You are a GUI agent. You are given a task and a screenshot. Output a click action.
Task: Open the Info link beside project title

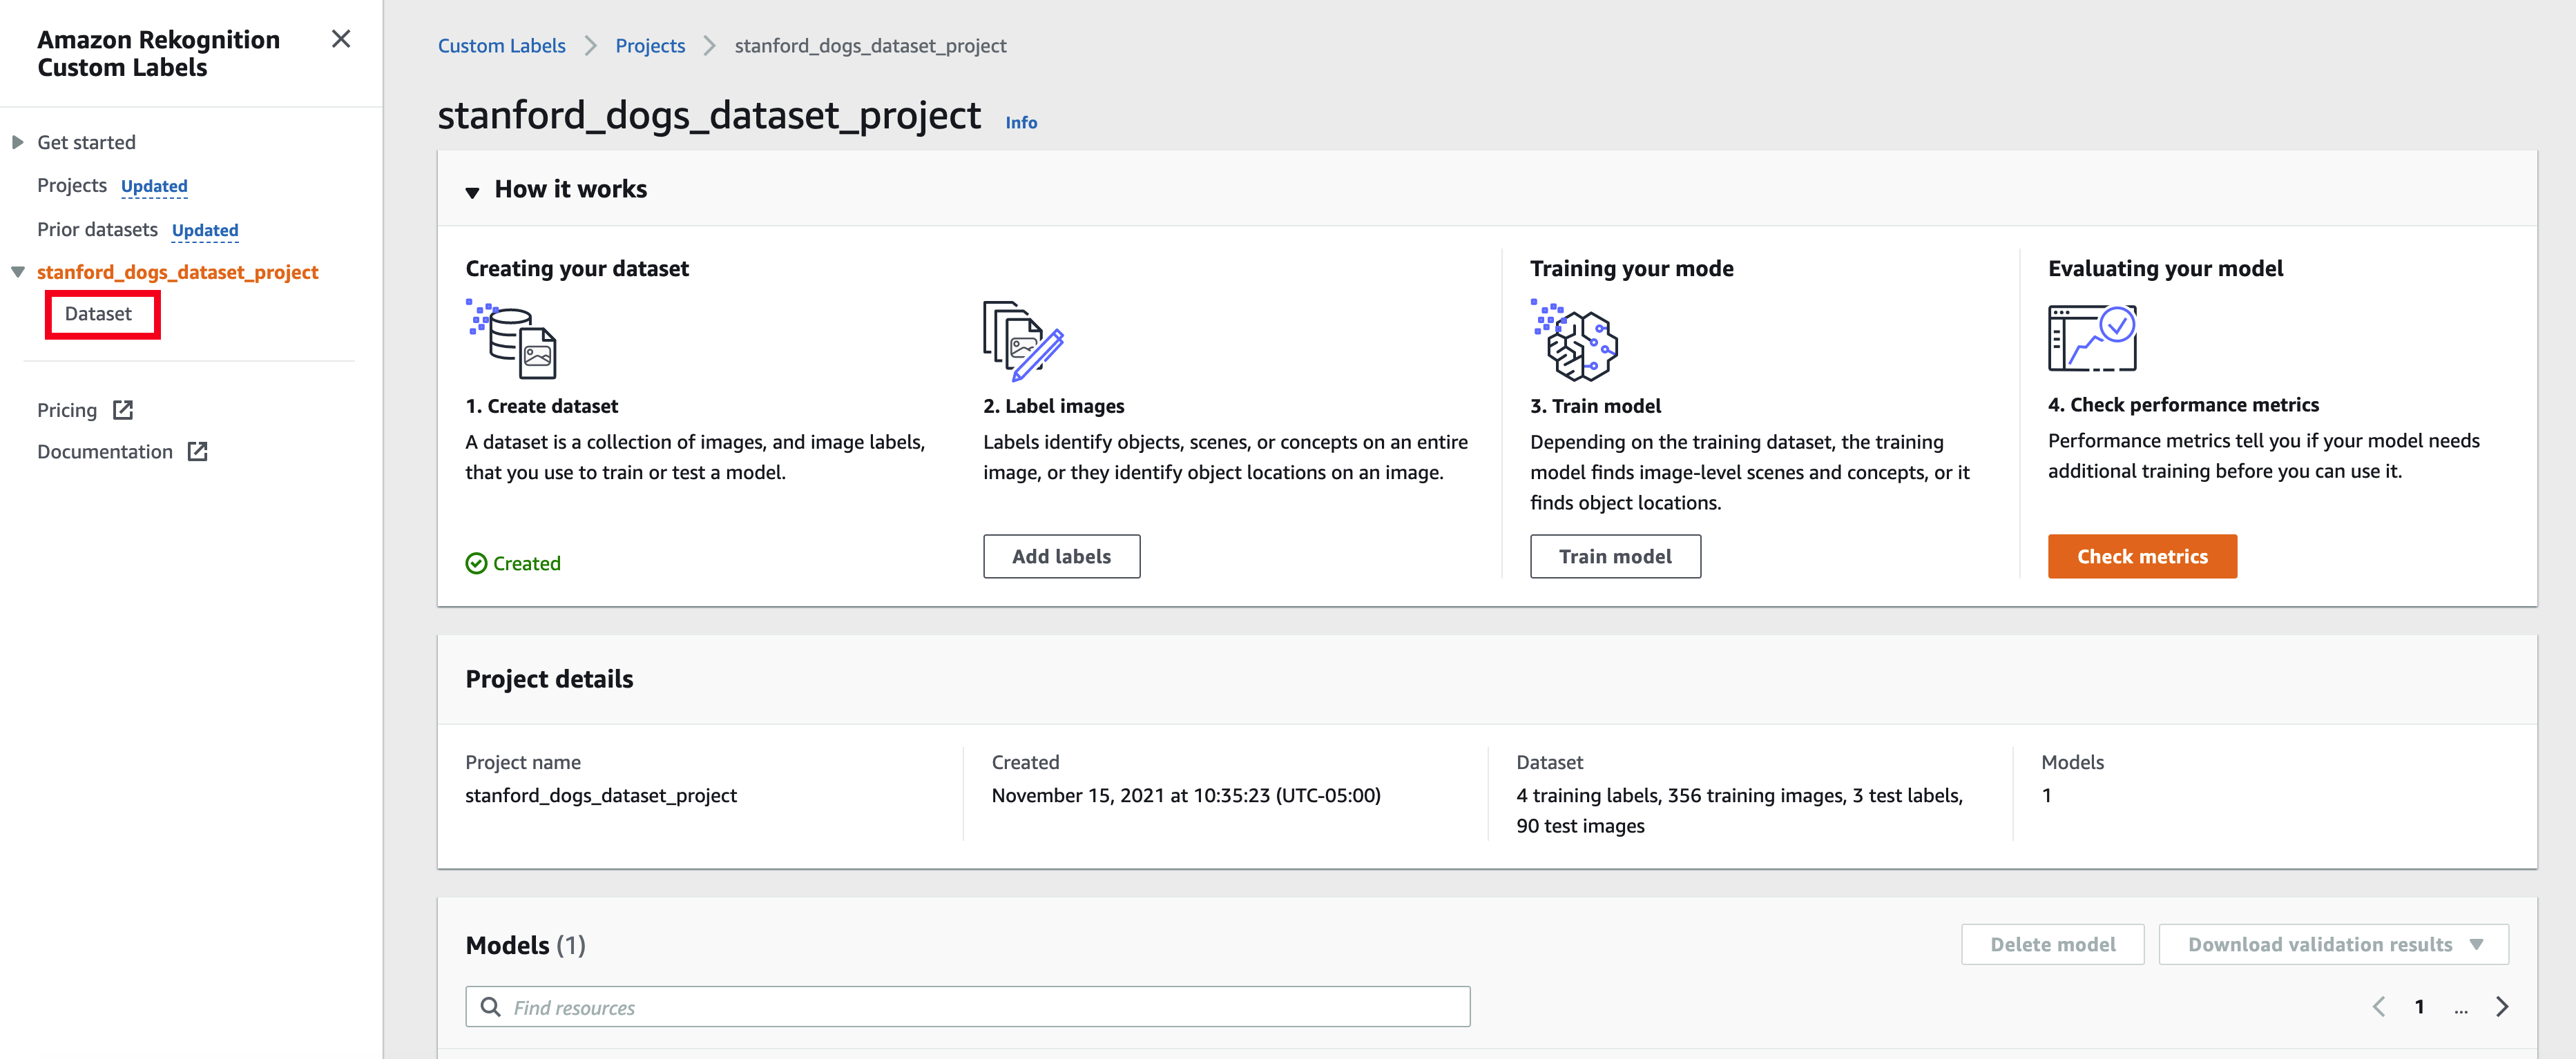click(1021, 122)
